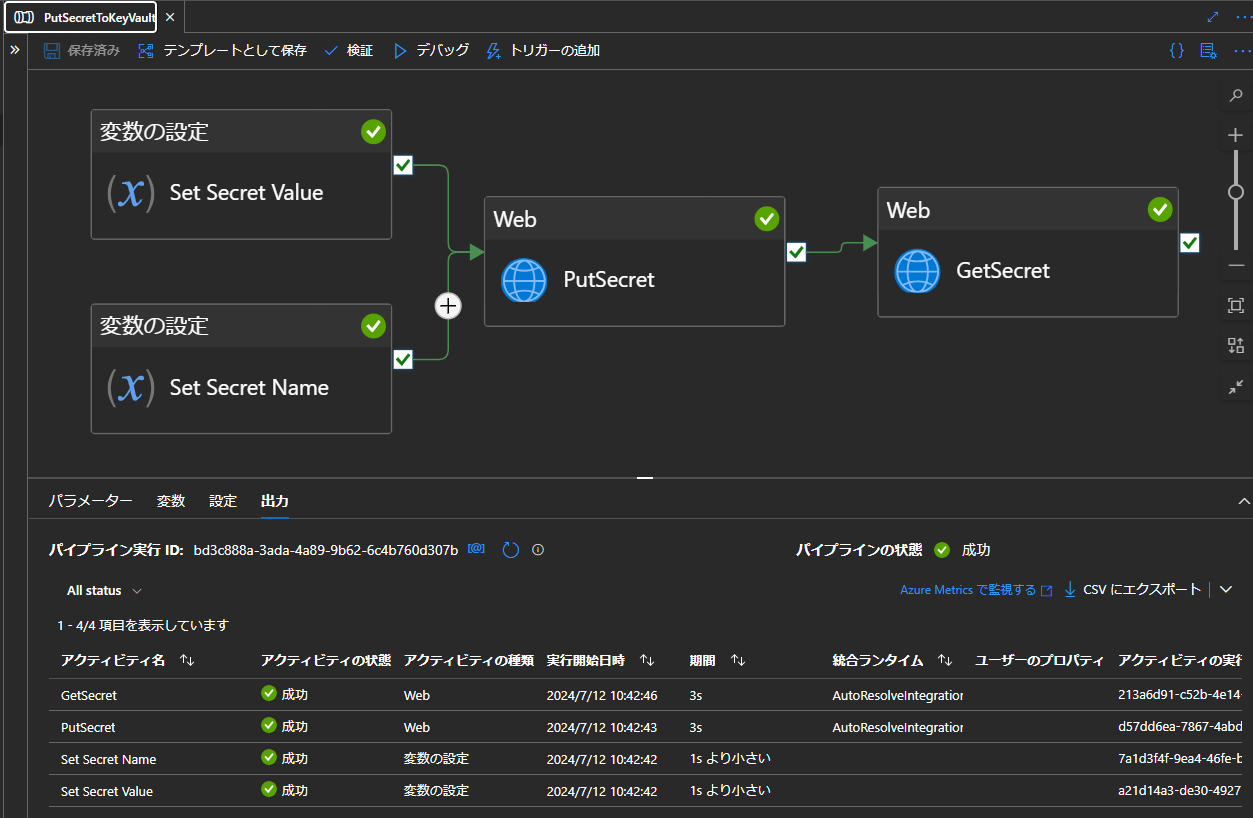Image resolution: width=1253 pixels, height=818 pixels.
Task: Switch to the 変数 tab
Action: (x=171, y=501)
